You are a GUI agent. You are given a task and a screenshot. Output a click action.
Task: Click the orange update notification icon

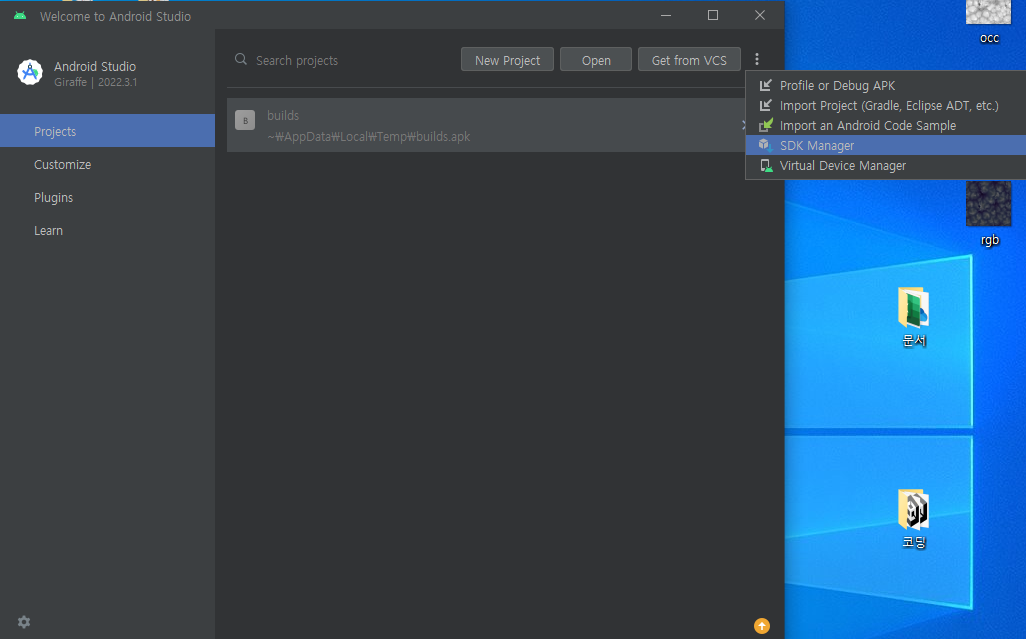[762, 626]
